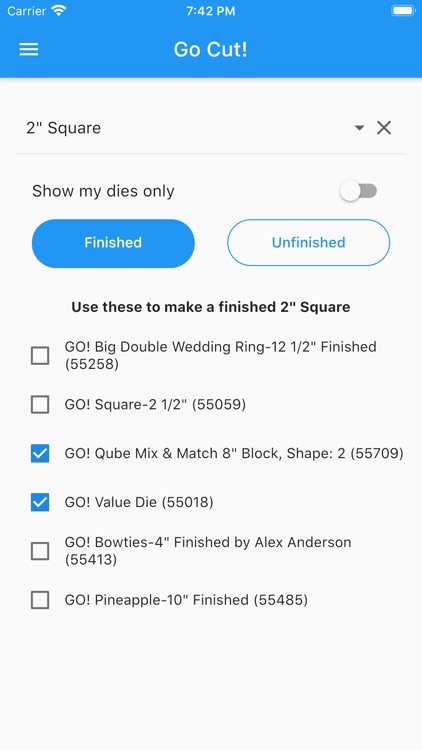Tap the Show my dies only label
Image resolution: width=422 pixels, height=750 pixels.
(x=103, y=191)
